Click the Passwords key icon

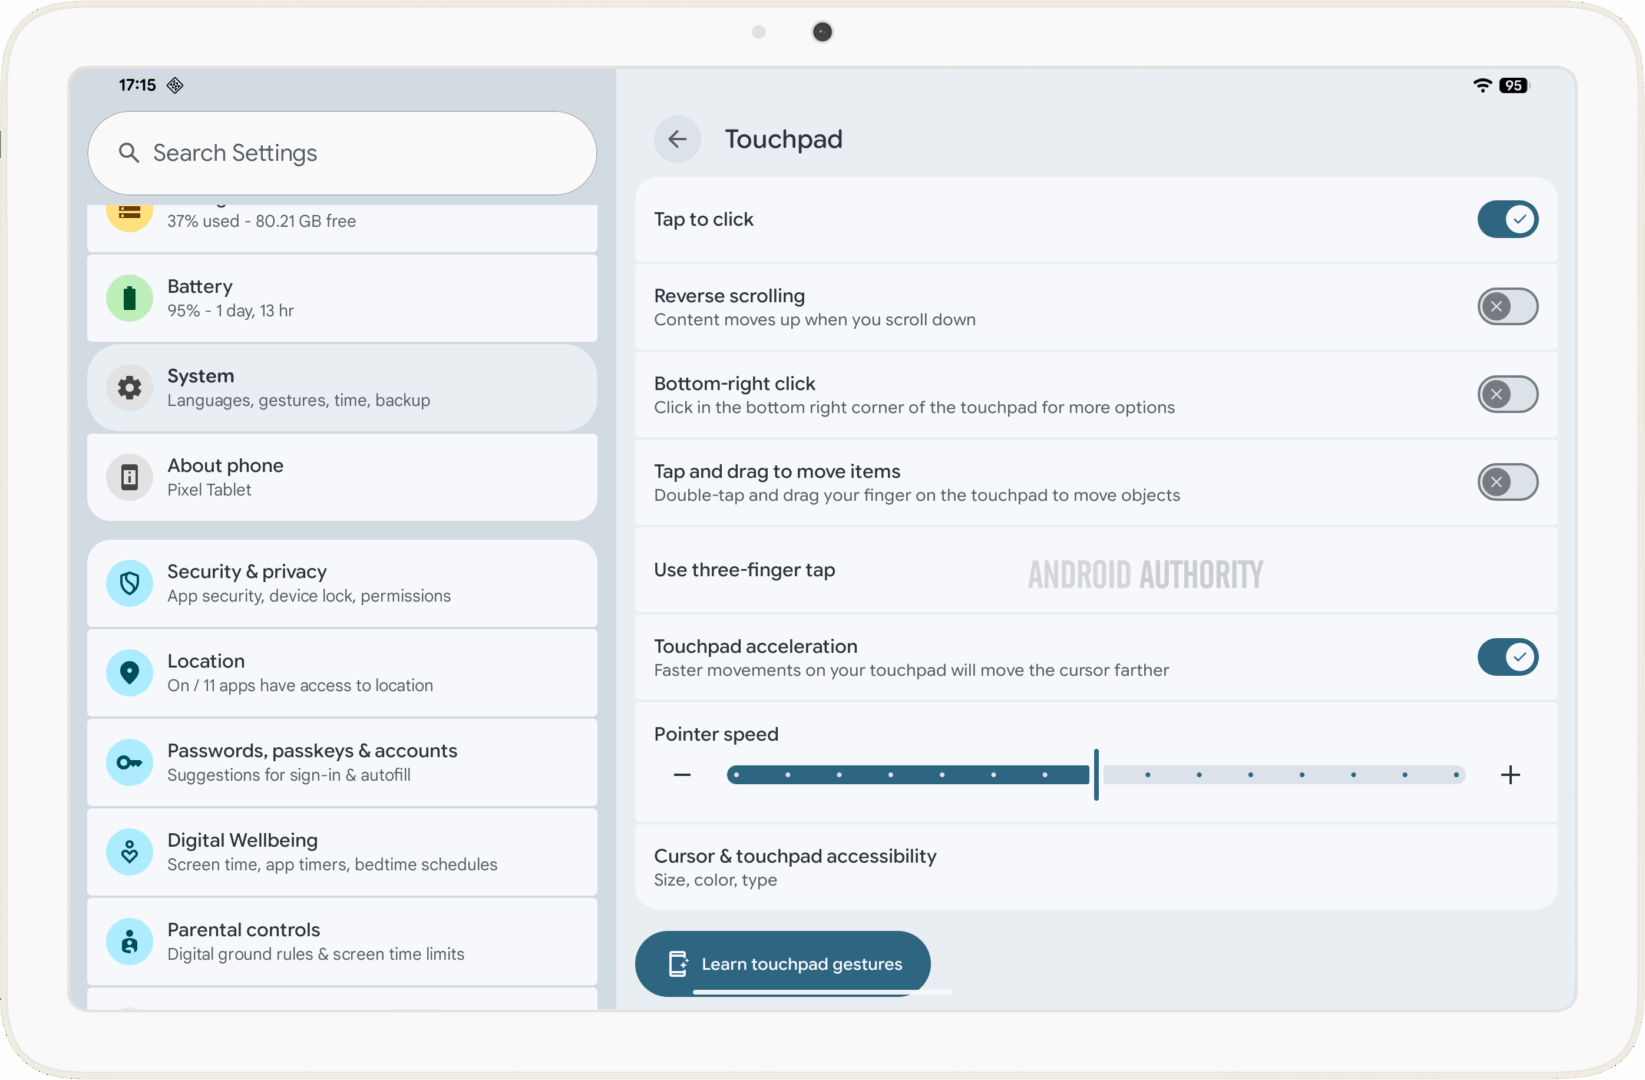coord(129,763)
